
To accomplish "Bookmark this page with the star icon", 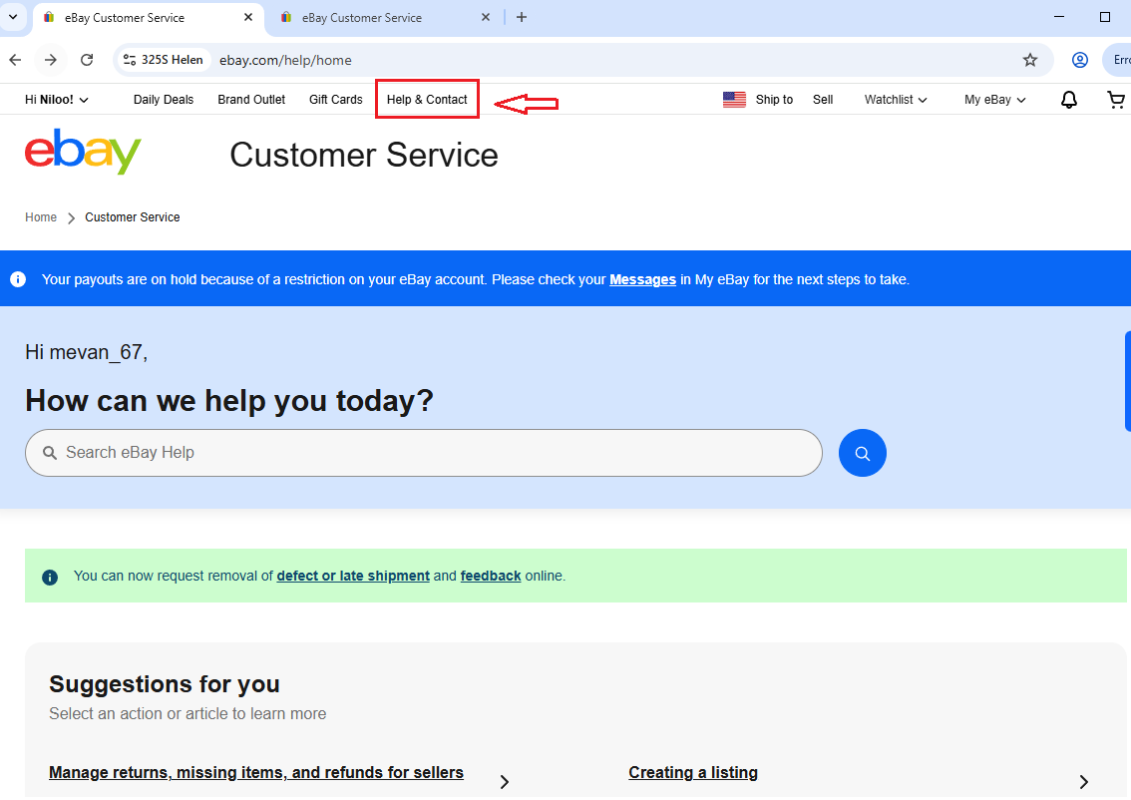I will [x=1030, y=60].
